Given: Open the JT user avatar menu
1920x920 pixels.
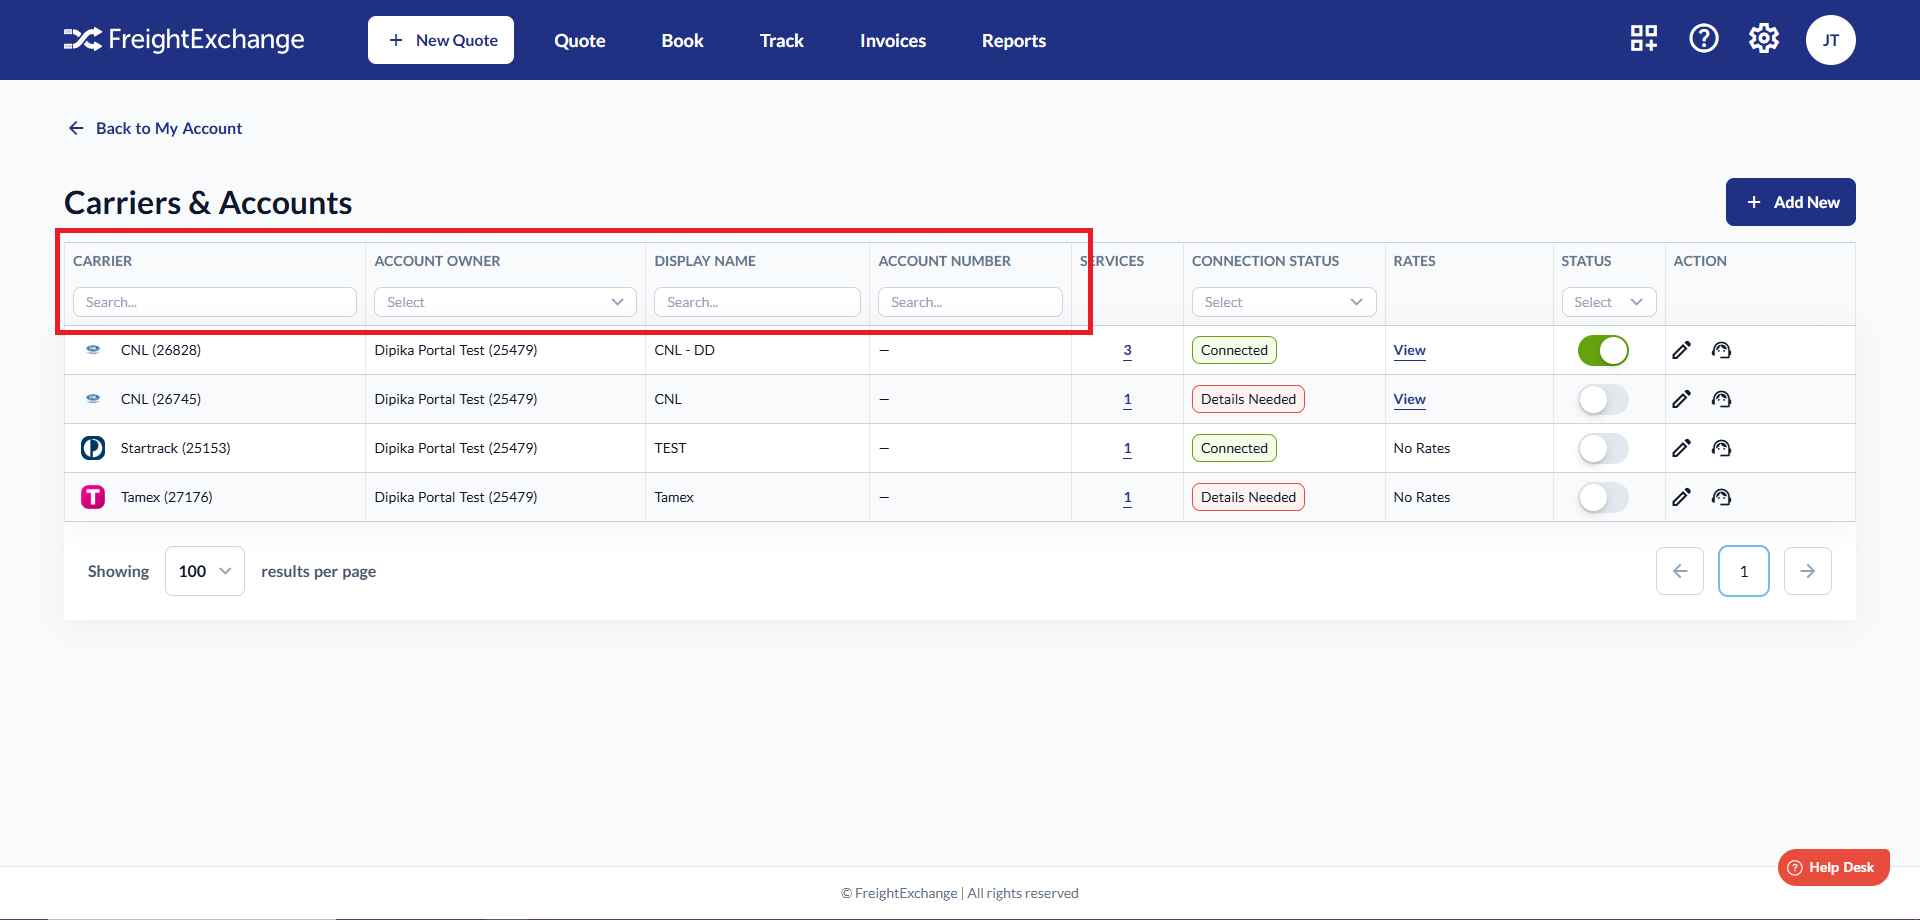Looking at the screenshot, I should (1831, 40).
